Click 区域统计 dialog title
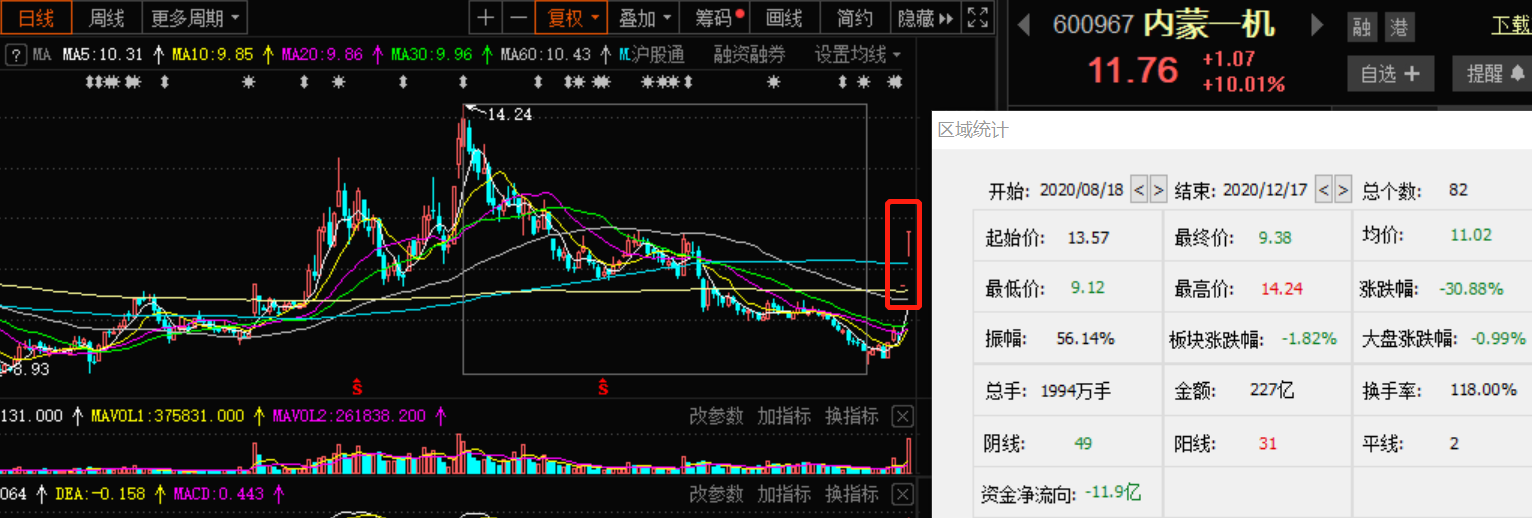The height and width of the screenshot is (518, 1532). point(973,130)
